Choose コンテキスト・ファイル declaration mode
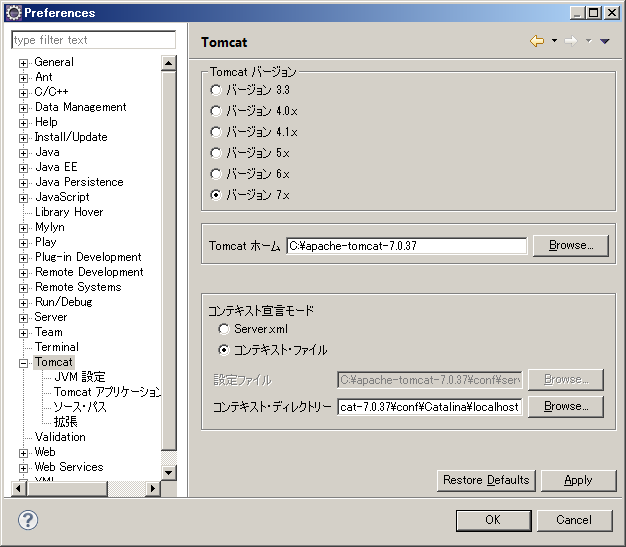 coord(224,350)
